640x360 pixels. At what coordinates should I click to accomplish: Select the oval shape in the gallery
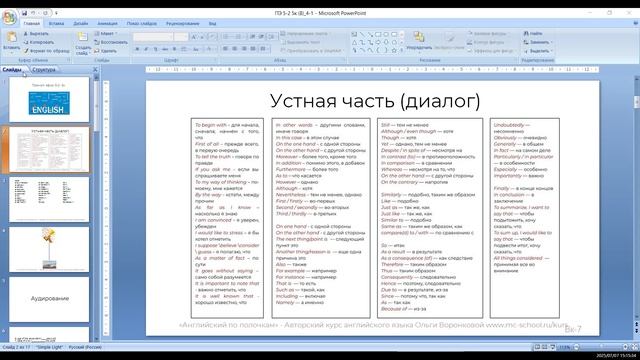tap(386, 34)
